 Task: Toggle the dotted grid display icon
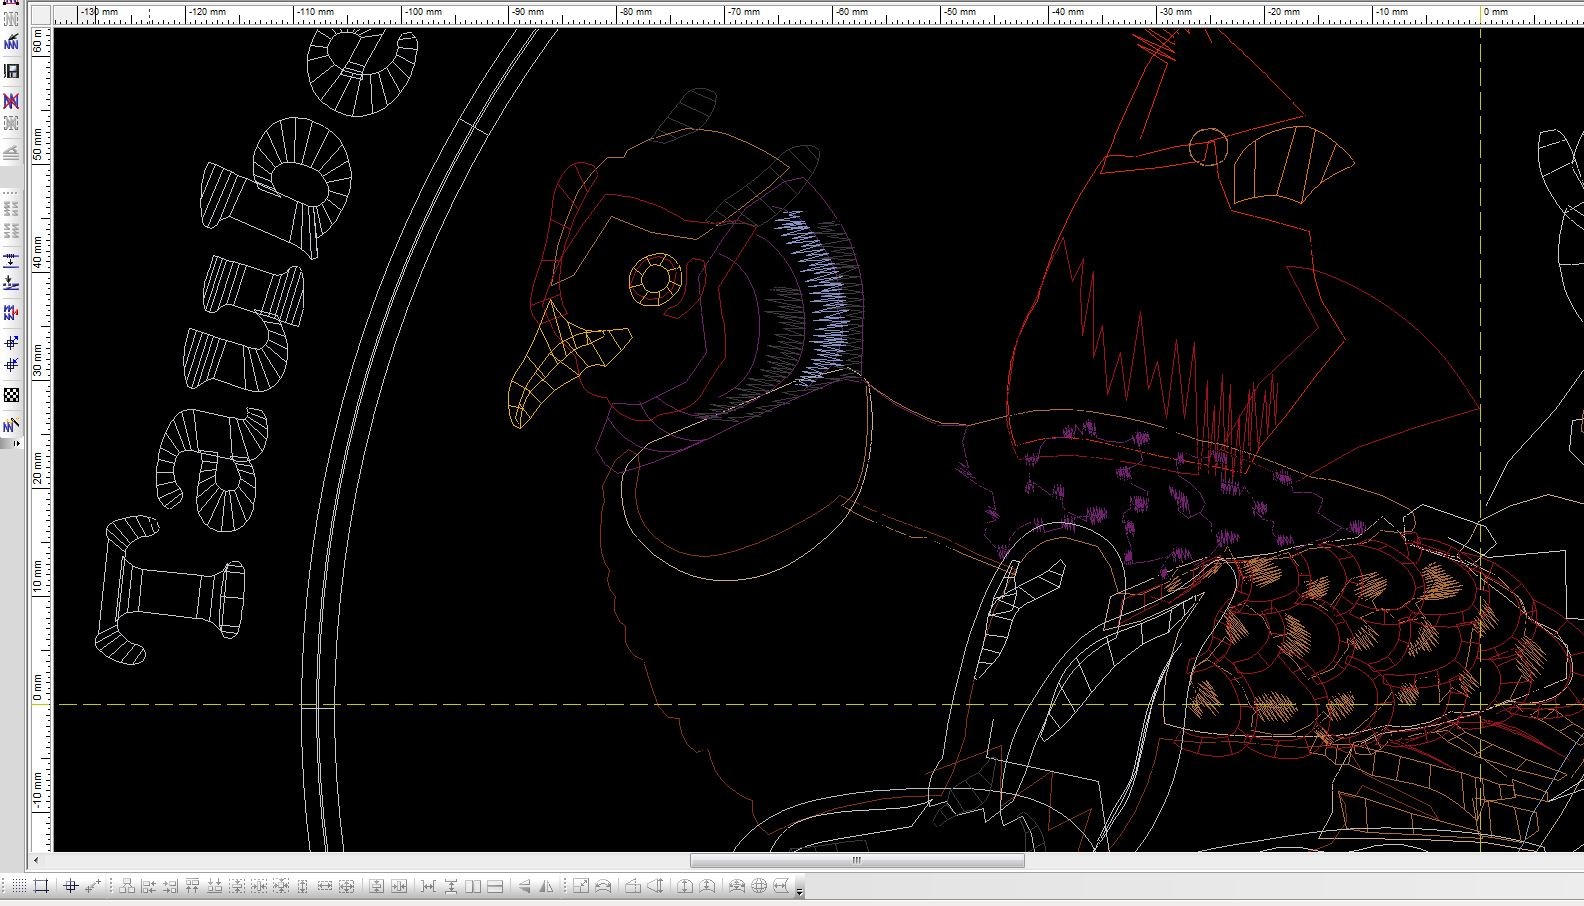[19, 886]
